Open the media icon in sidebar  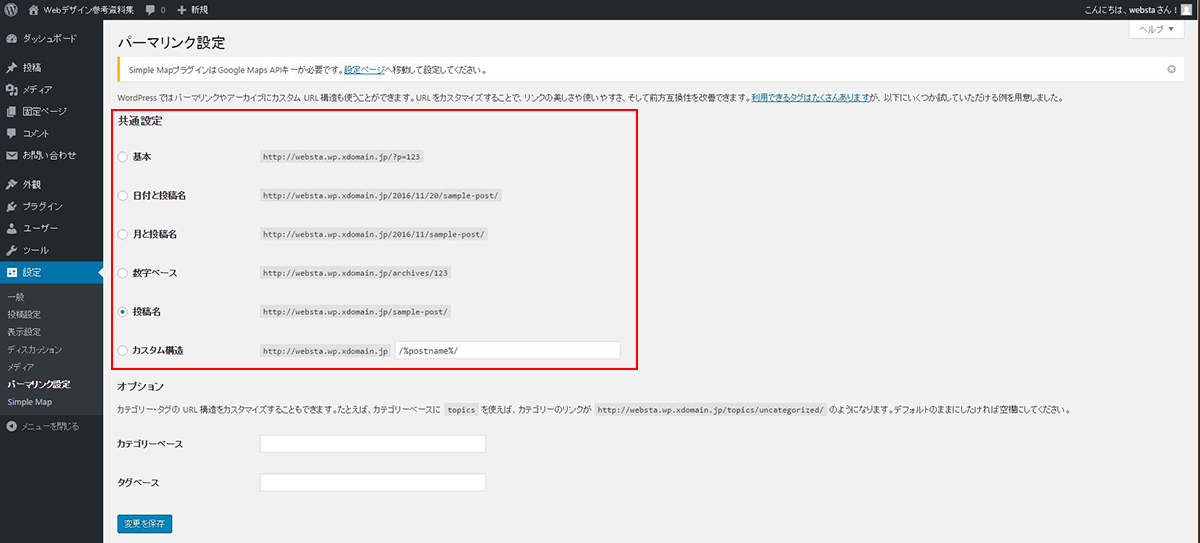coord(11,90)
